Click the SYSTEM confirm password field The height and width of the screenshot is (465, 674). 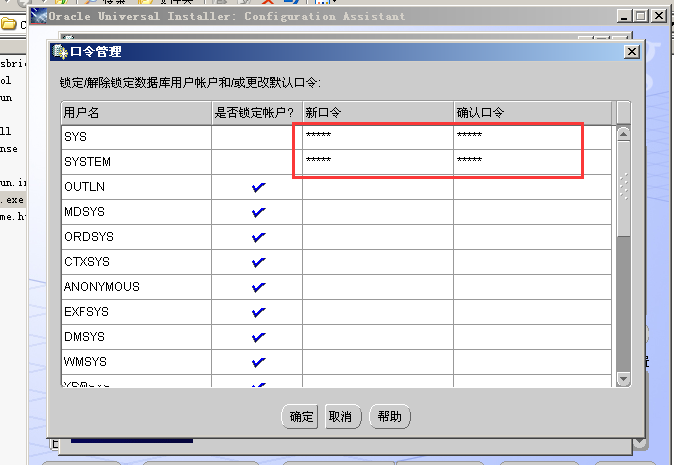pyautogui.click(x=532, y=162)
